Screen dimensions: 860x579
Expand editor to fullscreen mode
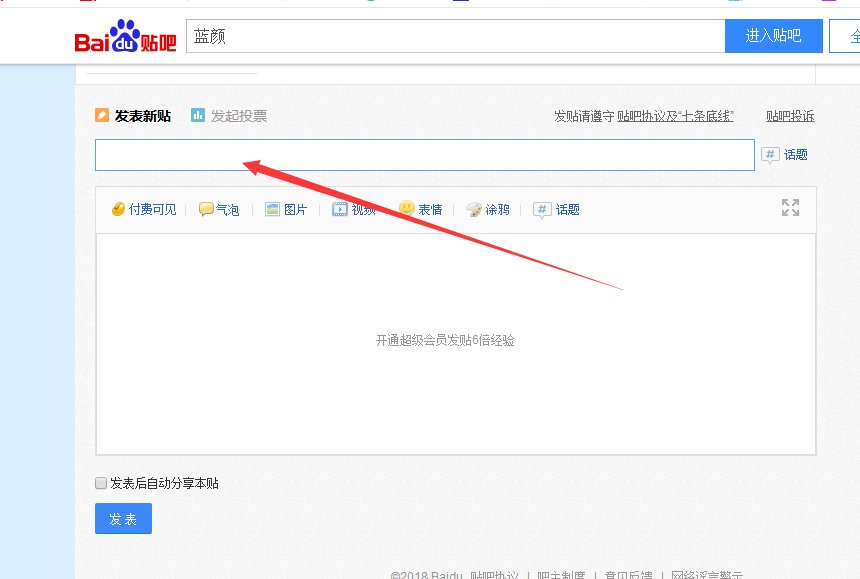coord(790,208)
